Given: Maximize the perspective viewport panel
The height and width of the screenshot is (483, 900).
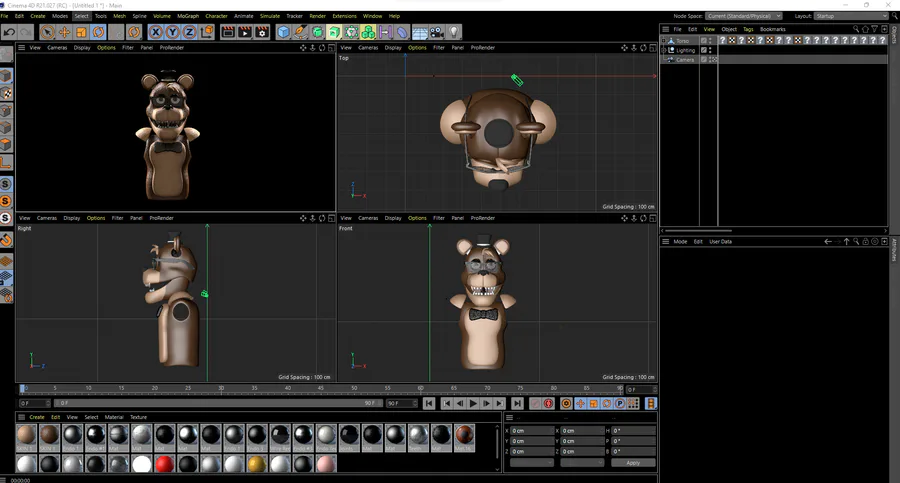Looking at the screenshot, I should coord(331,48).
